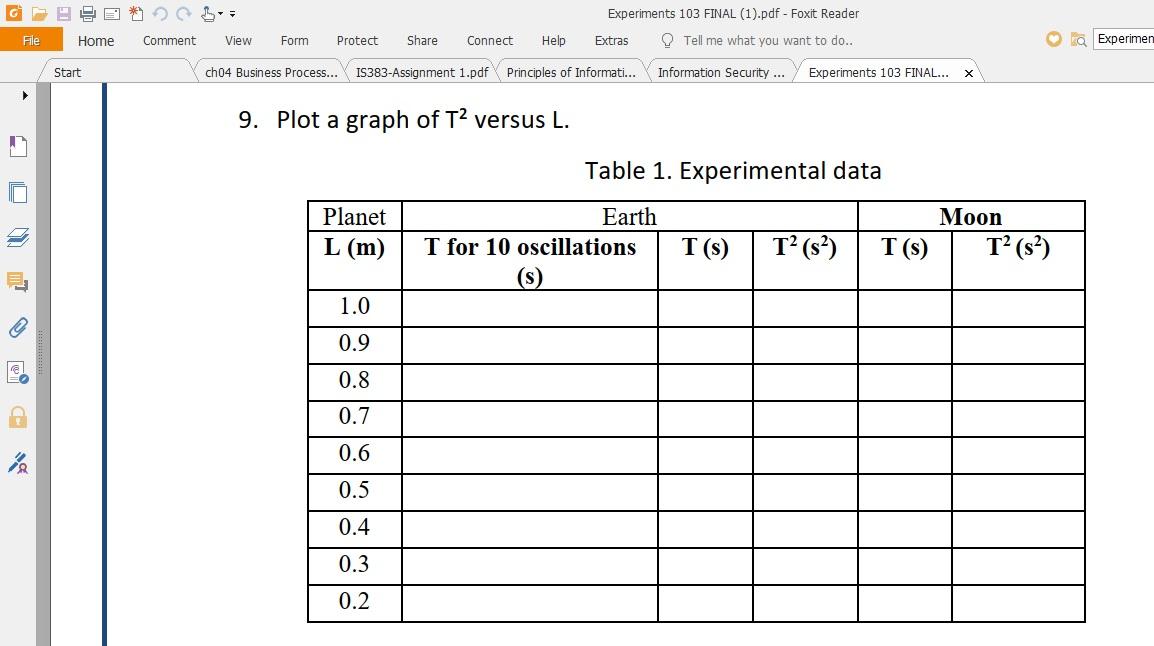Viewport: 1154px width, 646px height.
Task: Expand the navigation panel arrow
Action: click(x=25, y=95)
